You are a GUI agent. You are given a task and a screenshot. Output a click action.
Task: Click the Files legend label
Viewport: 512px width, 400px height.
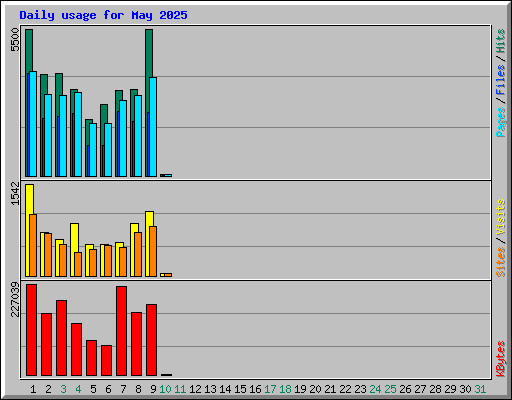pos(500,80)
